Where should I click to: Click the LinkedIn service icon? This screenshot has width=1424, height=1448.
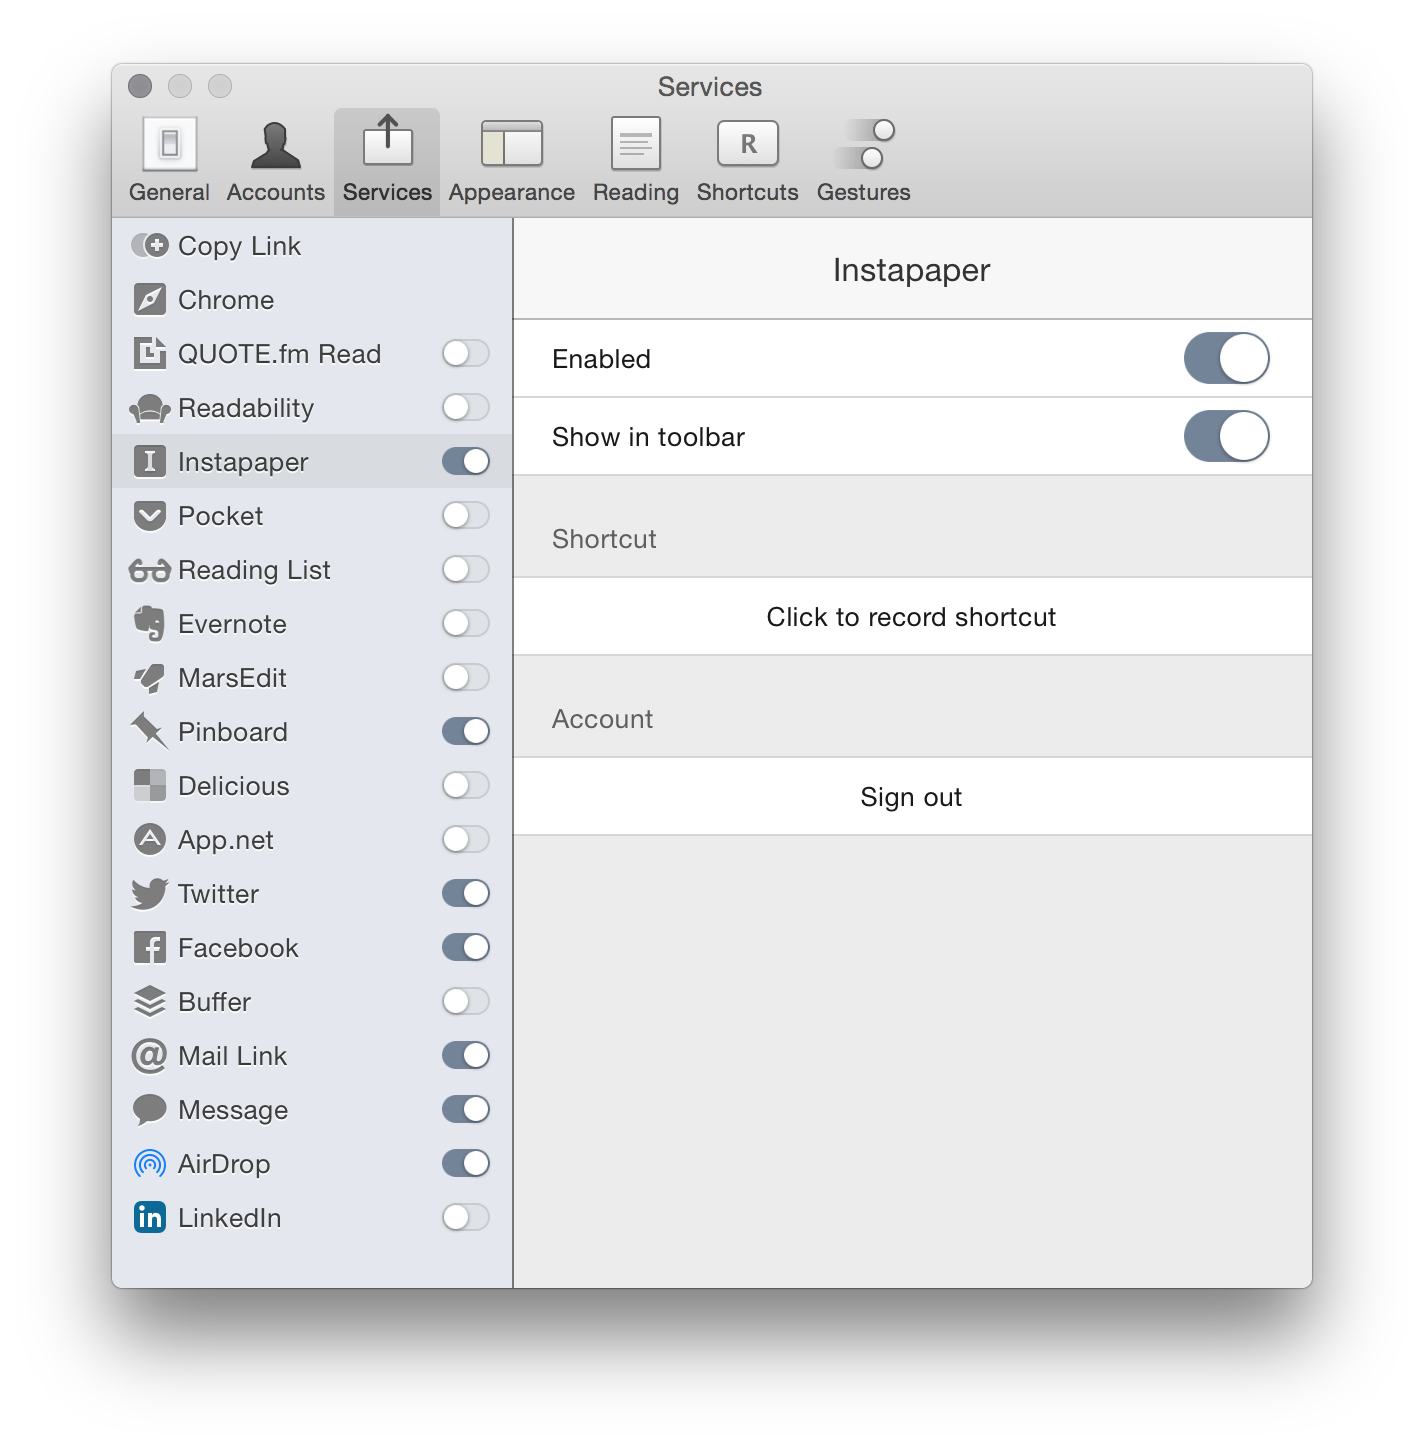point(150,1217)
